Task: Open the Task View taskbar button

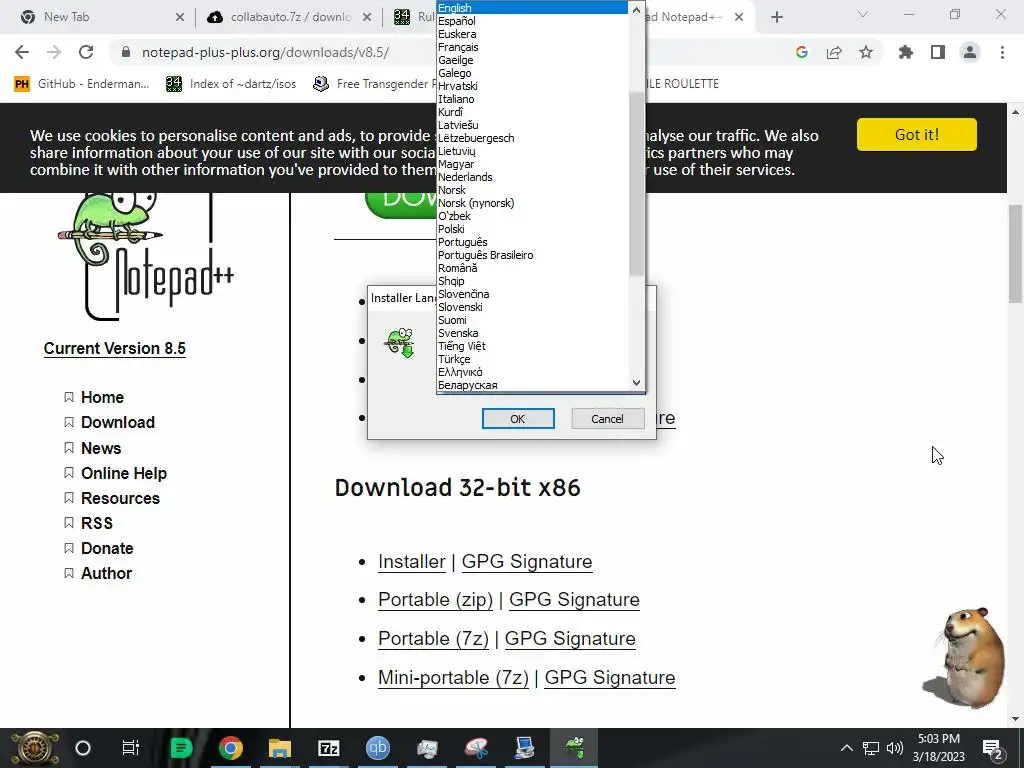Action: [x=131, y=748]
